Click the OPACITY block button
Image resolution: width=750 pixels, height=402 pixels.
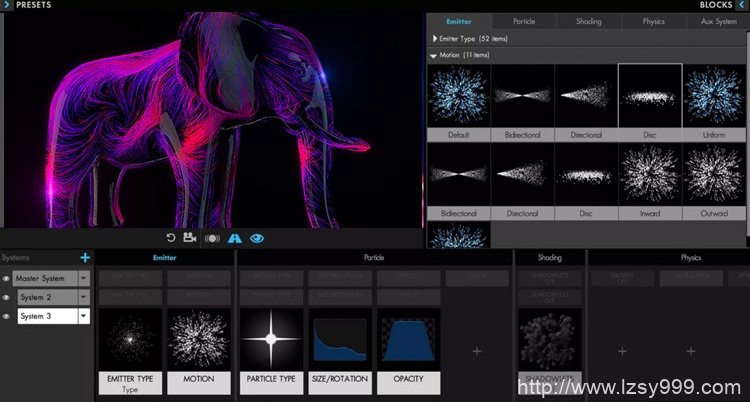[407, 379]
